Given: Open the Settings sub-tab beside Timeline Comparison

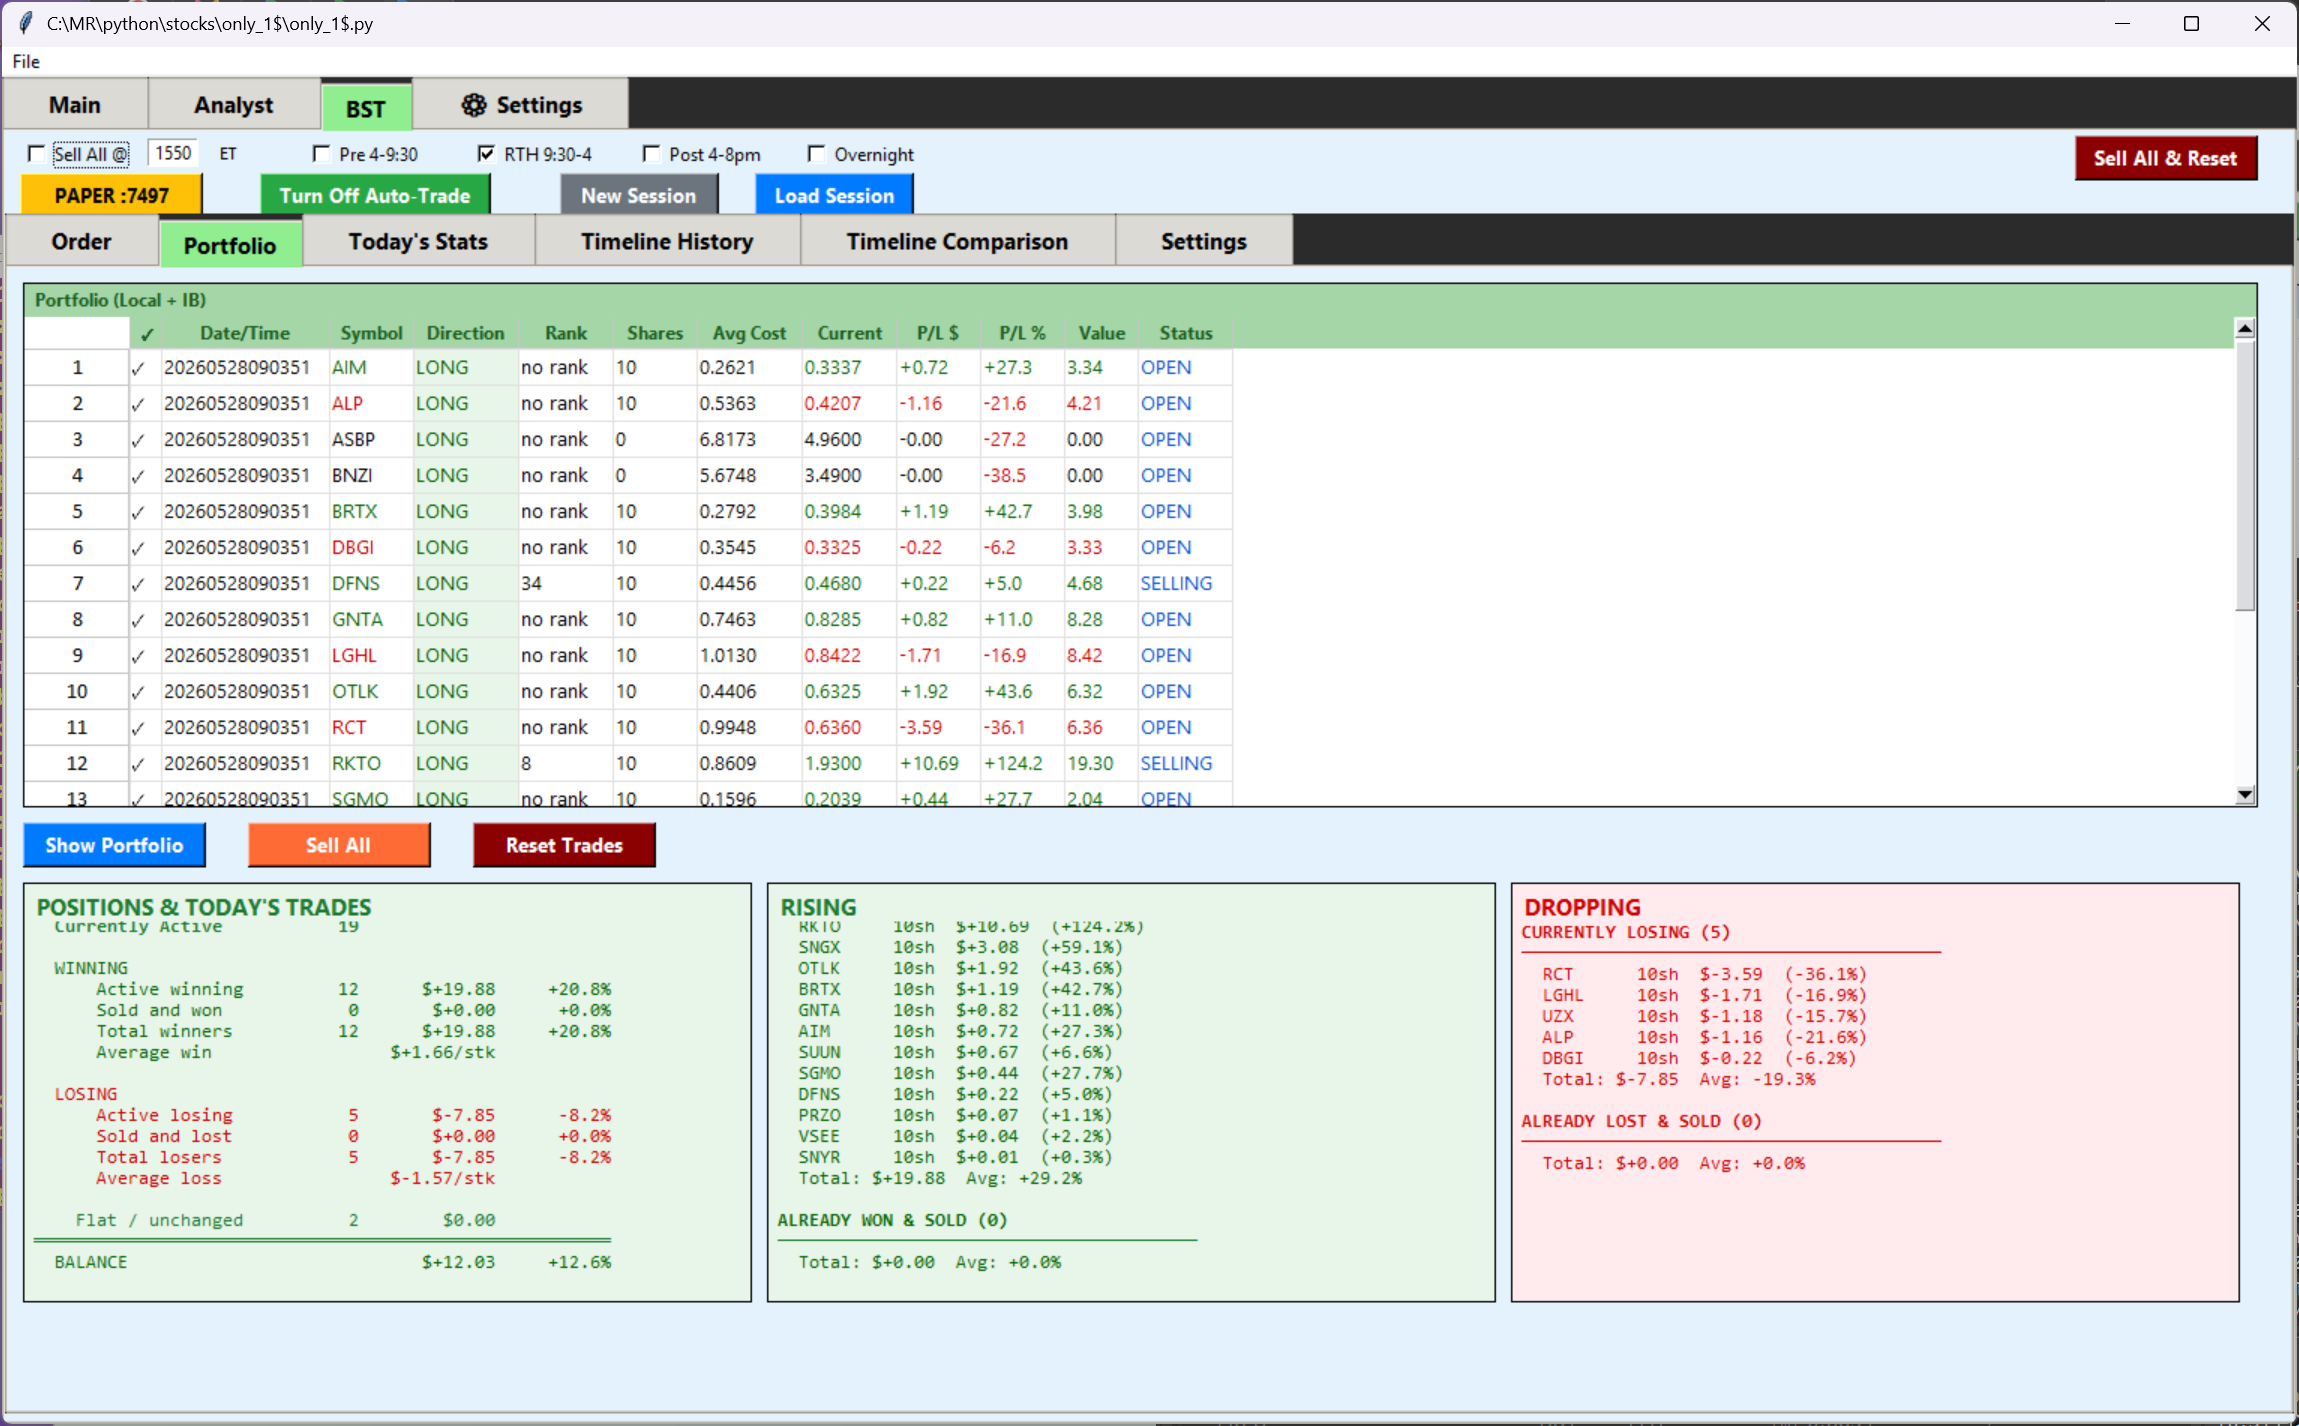Looking at the screenshot, I should point(1204,242).
